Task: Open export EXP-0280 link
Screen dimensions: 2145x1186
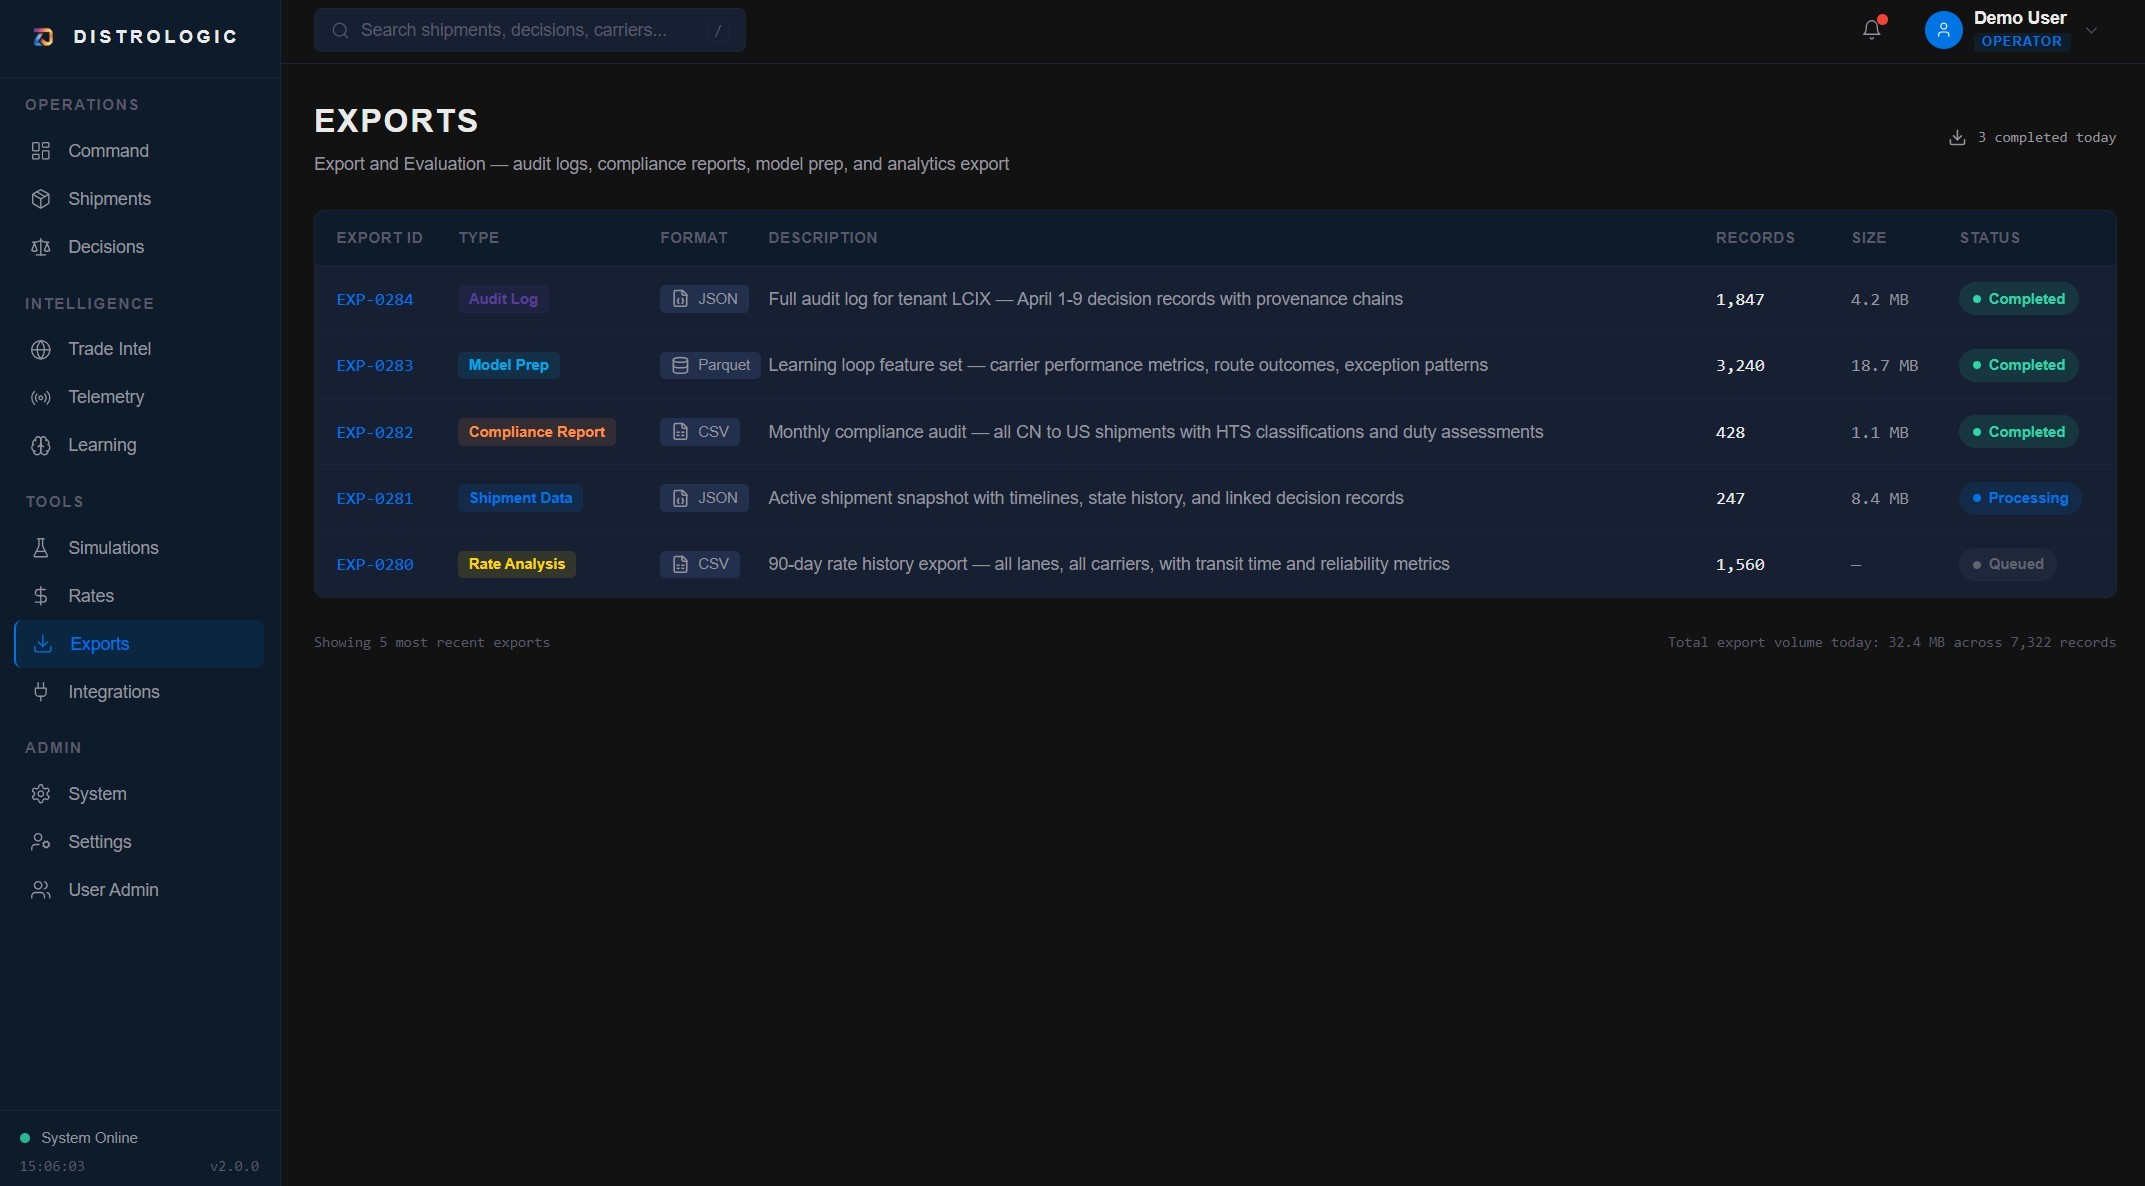Action: point(375,564)
